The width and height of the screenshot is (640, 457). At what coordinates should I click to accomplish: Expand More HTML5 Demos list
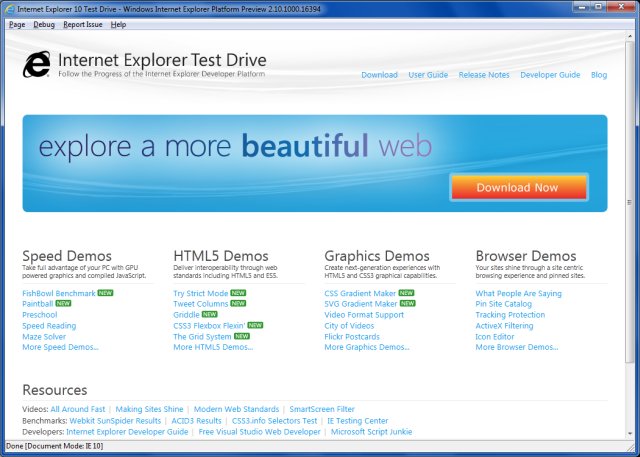212,348
